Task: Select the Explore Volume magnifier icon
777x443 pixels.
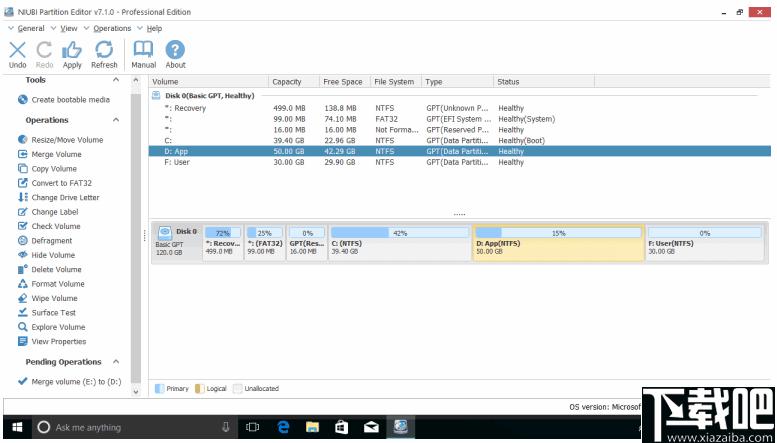Action: click(x=22, y=327)
